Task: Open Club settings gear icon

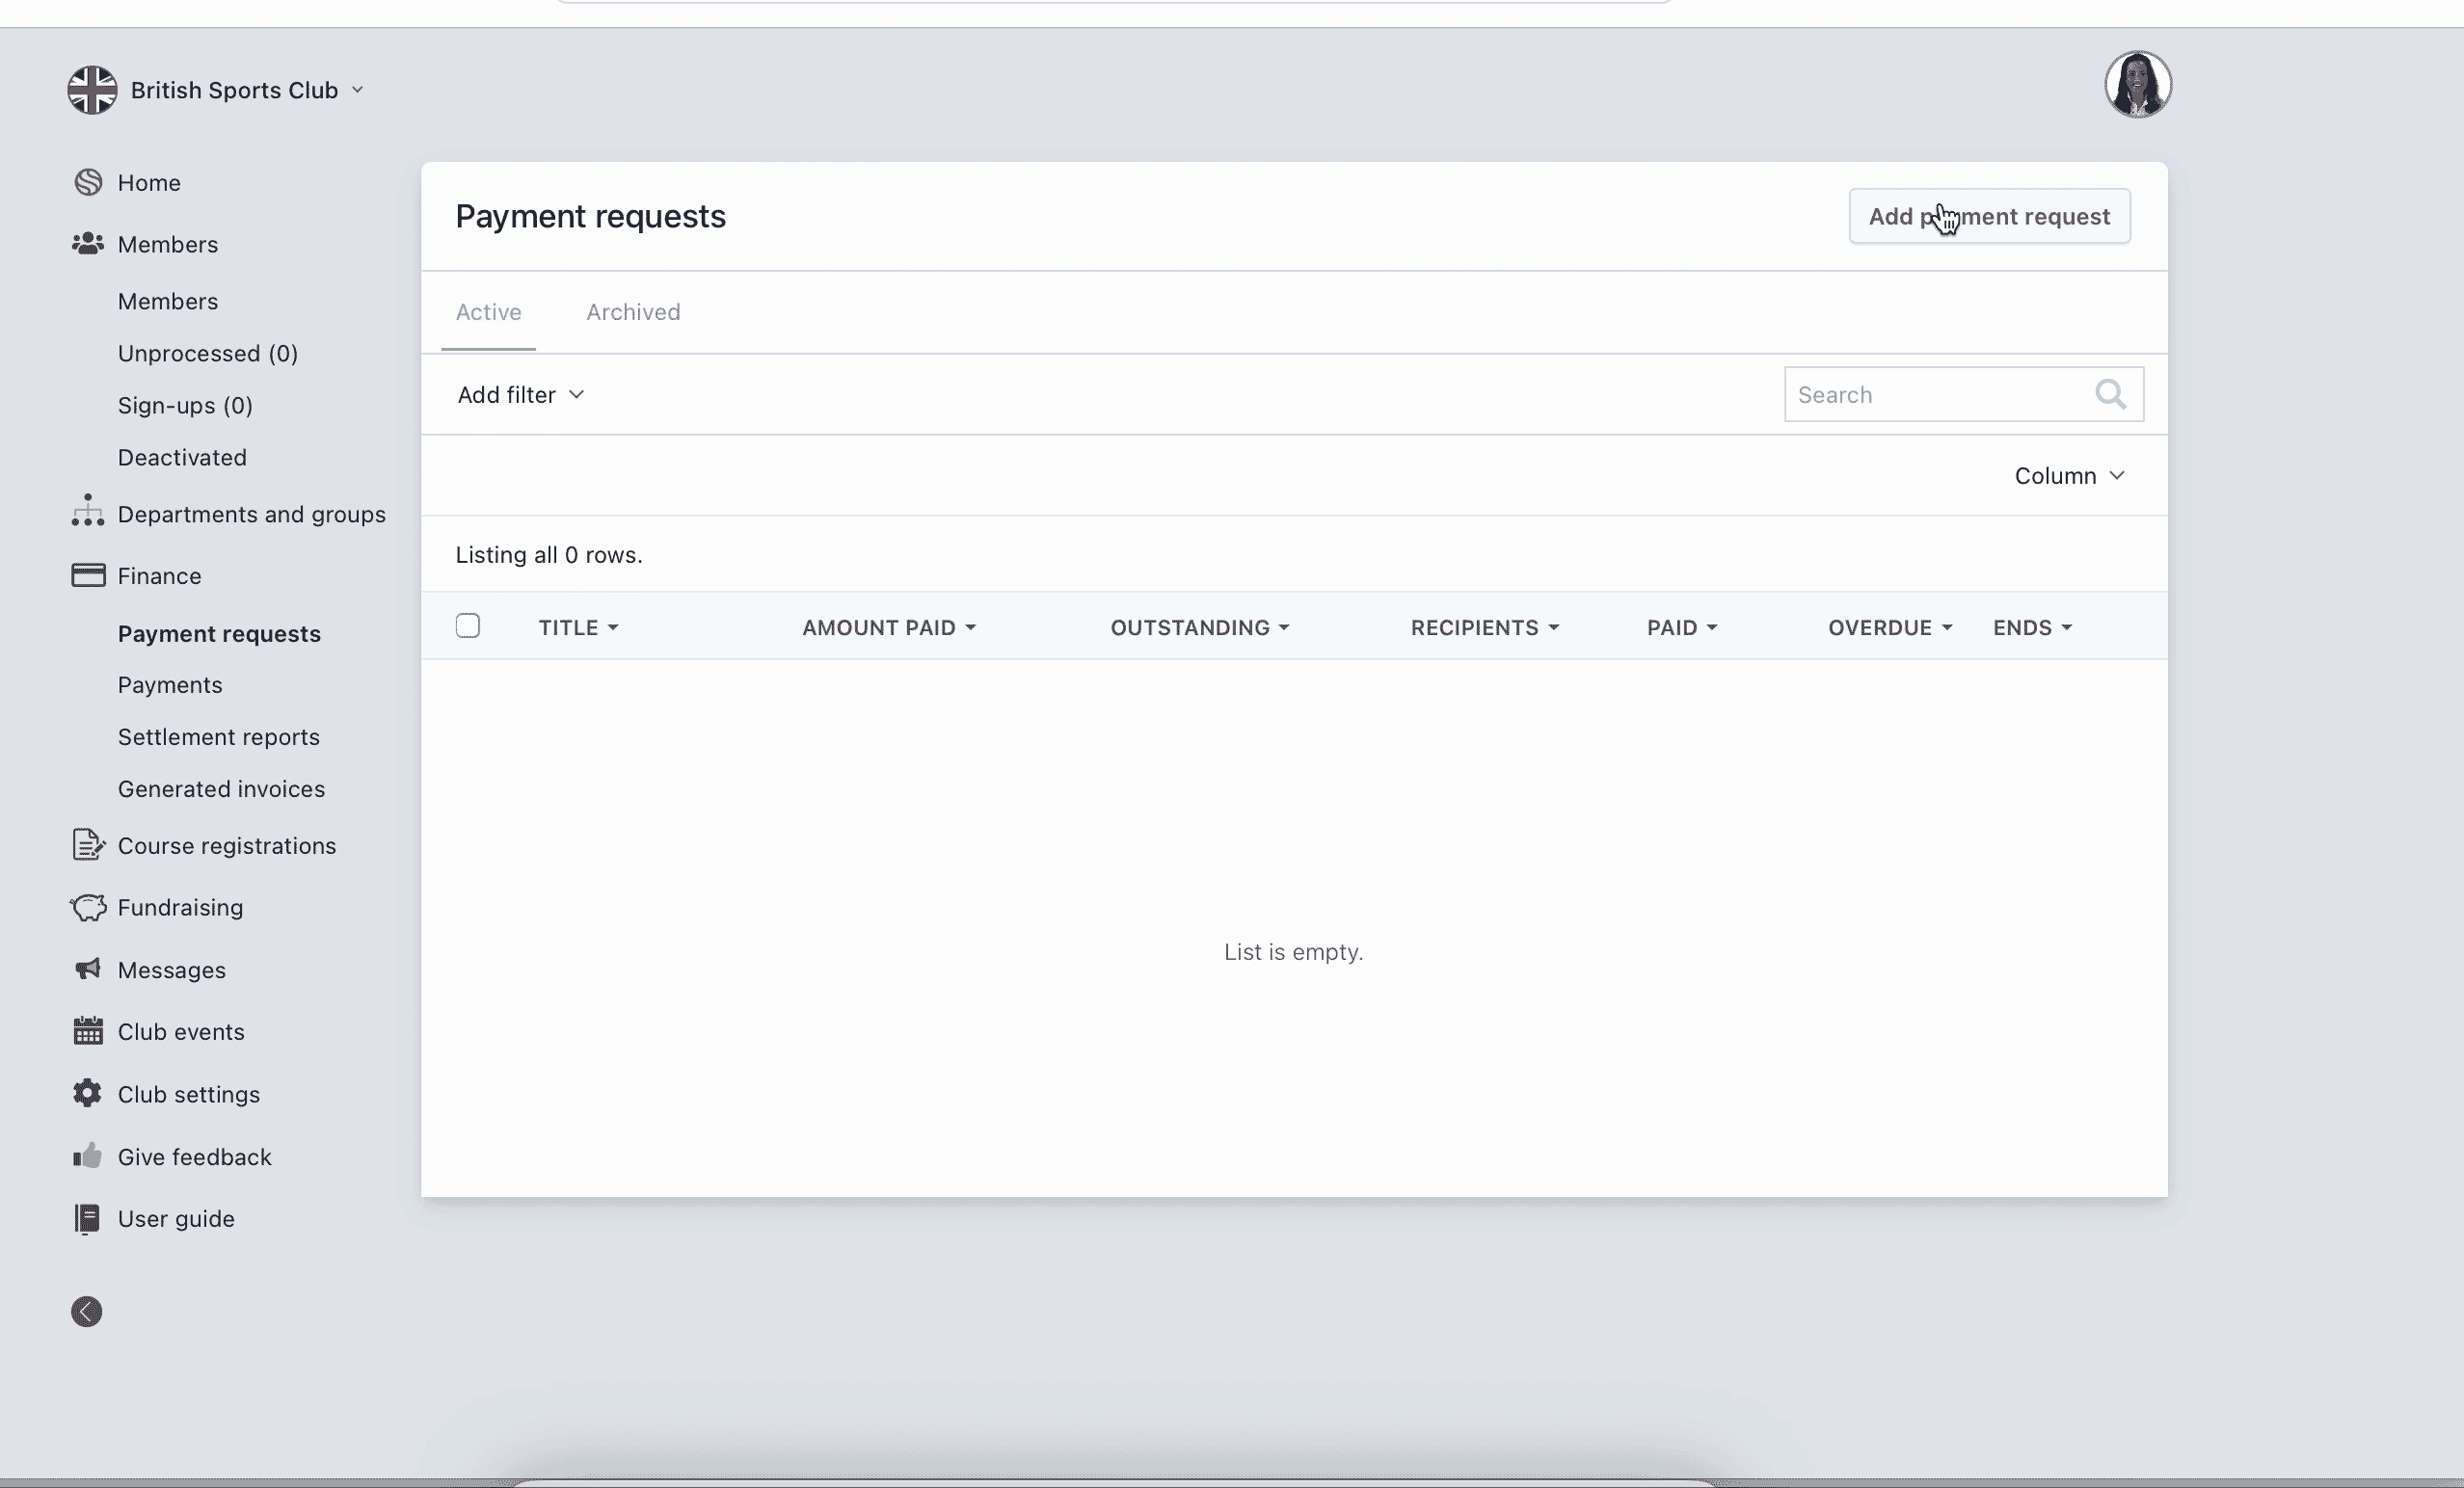Action: pos(87,1094)
